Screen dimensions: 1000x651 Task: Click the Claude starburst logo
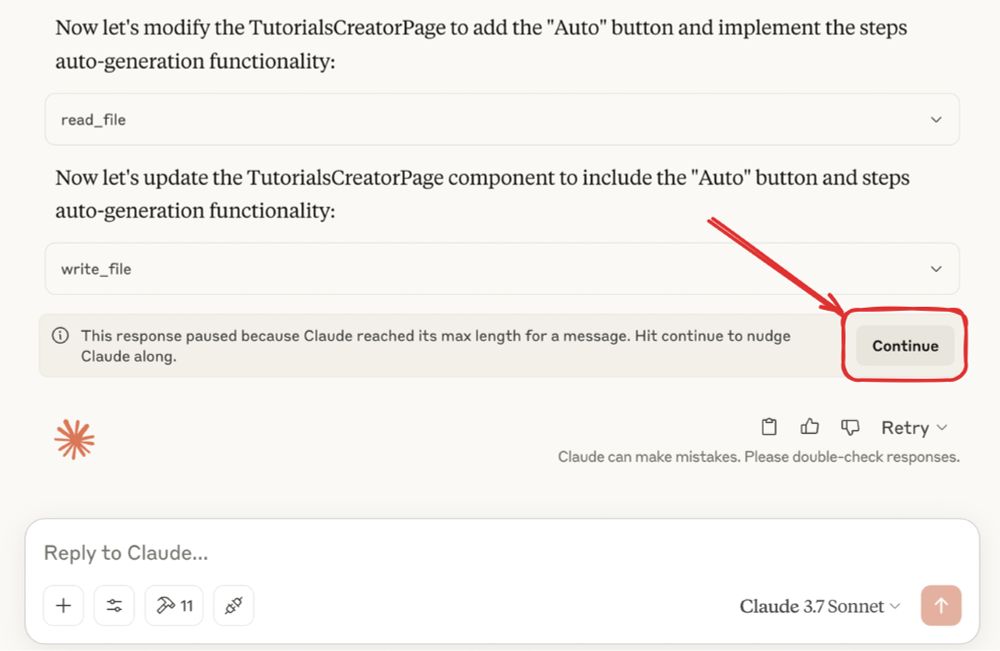tap(75, 439)
